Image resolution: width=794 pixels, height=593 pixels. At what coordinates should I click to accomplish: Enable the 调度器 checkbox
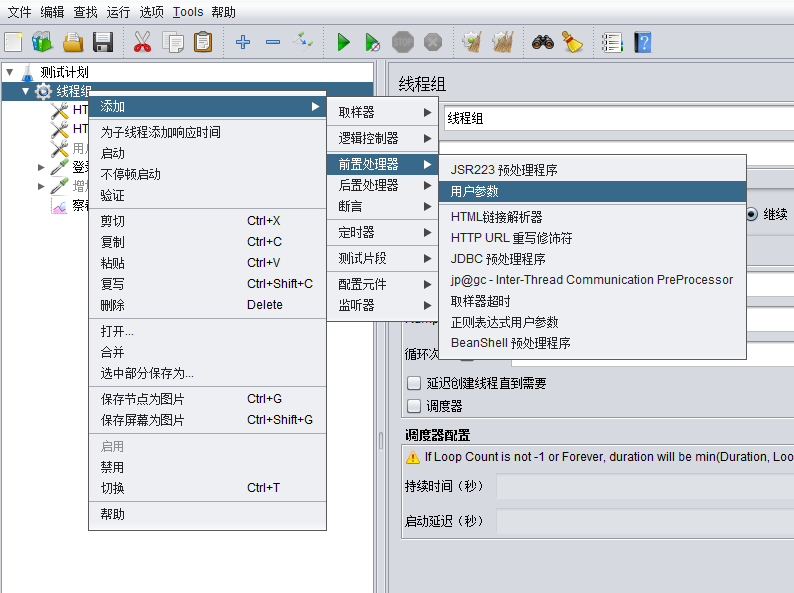(414, 406)
